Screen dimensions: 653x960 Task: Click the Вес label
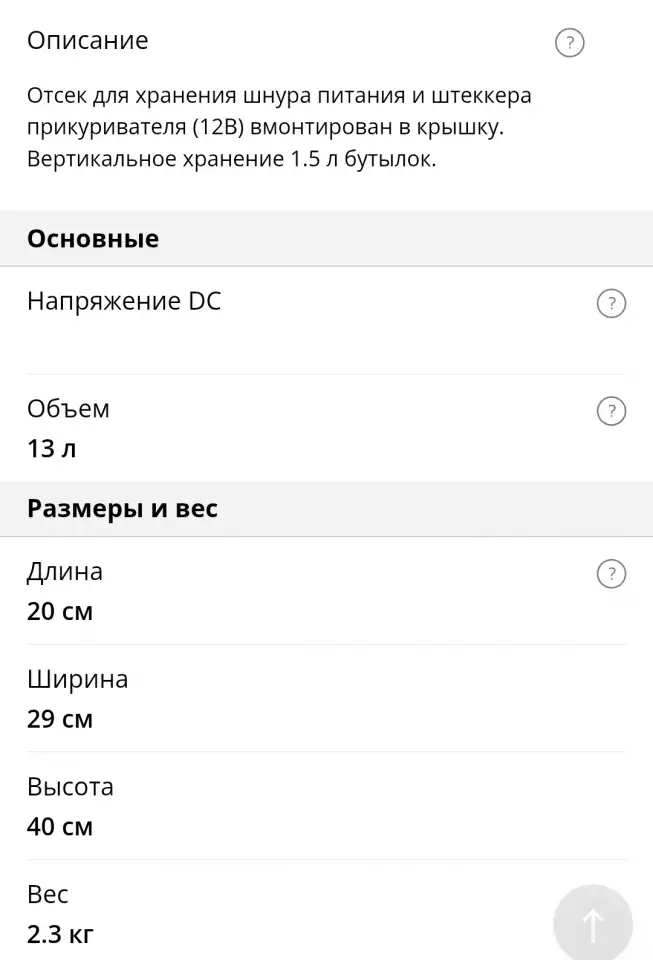[x=48, y=894]
